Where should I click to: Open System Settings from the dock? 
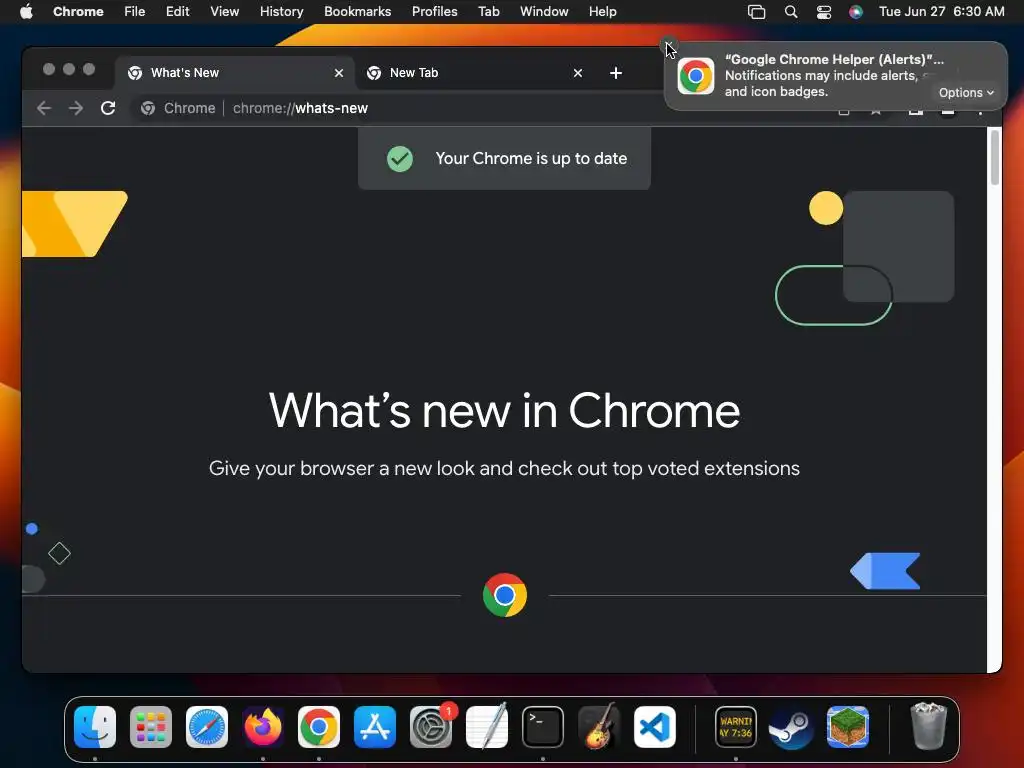[x=431, y=727]
